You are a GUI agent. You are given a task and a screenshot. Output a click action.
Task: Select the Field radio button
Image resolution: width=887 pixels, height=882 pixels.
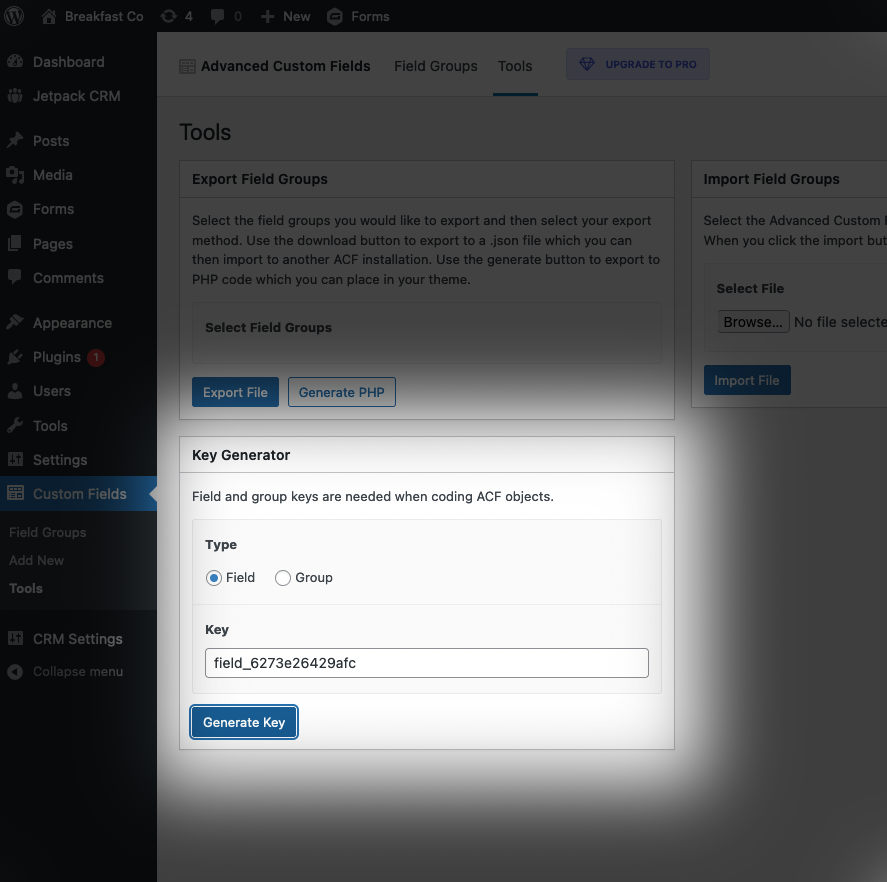pos(213,578)
